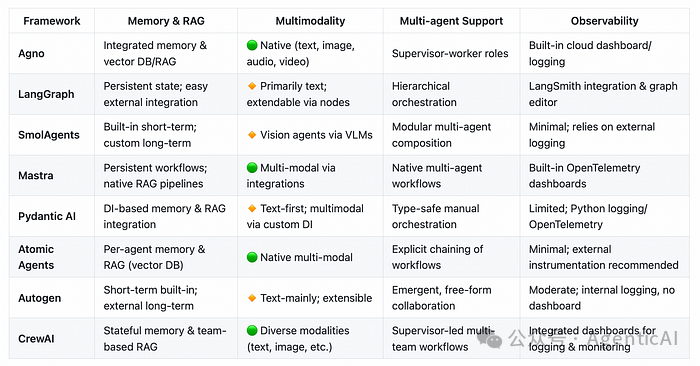Viewport: 700px width, 366px height.
Task: Click the green circle beside Diverse modalities
Action: coord(252,330)
